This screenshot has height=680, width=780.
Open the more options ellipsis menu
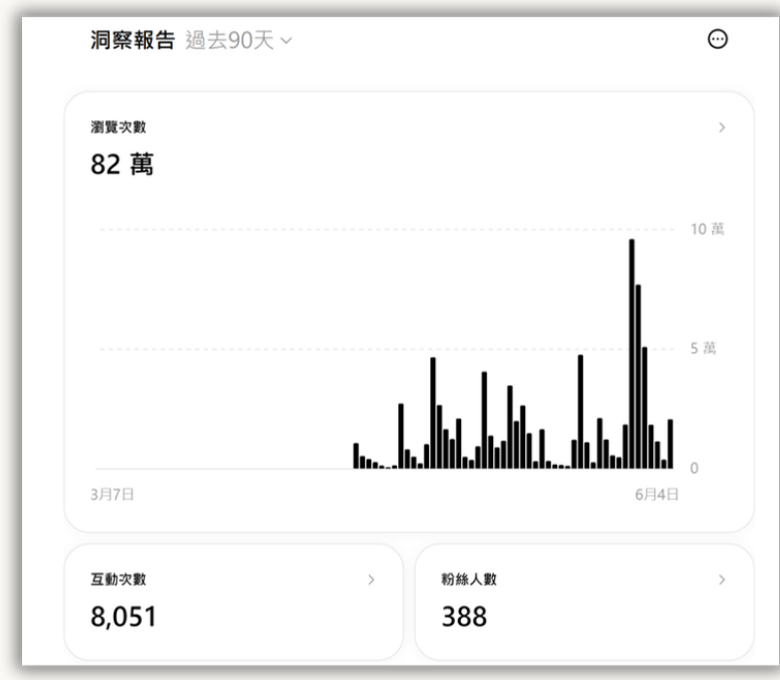click(717, 39)
